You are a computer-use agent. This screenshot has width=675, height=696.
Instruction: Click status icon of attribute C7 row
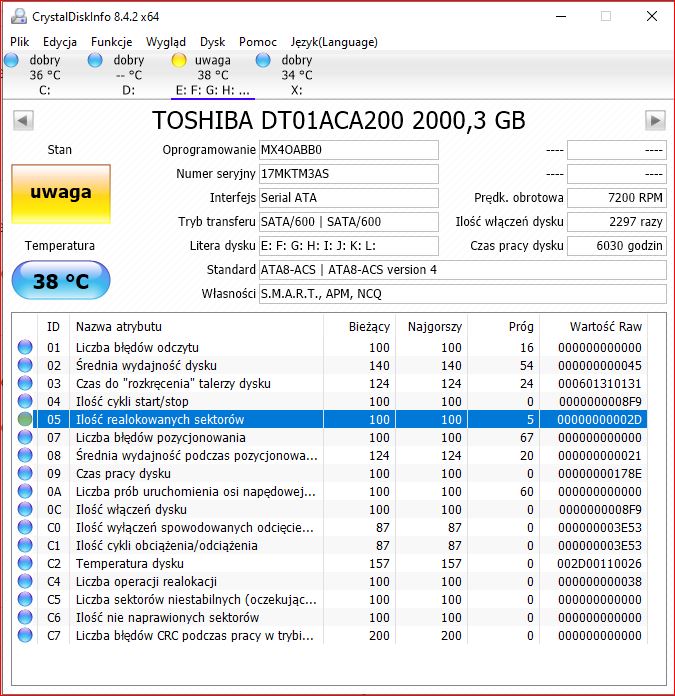pyautogui.click(x=25, y=635)
